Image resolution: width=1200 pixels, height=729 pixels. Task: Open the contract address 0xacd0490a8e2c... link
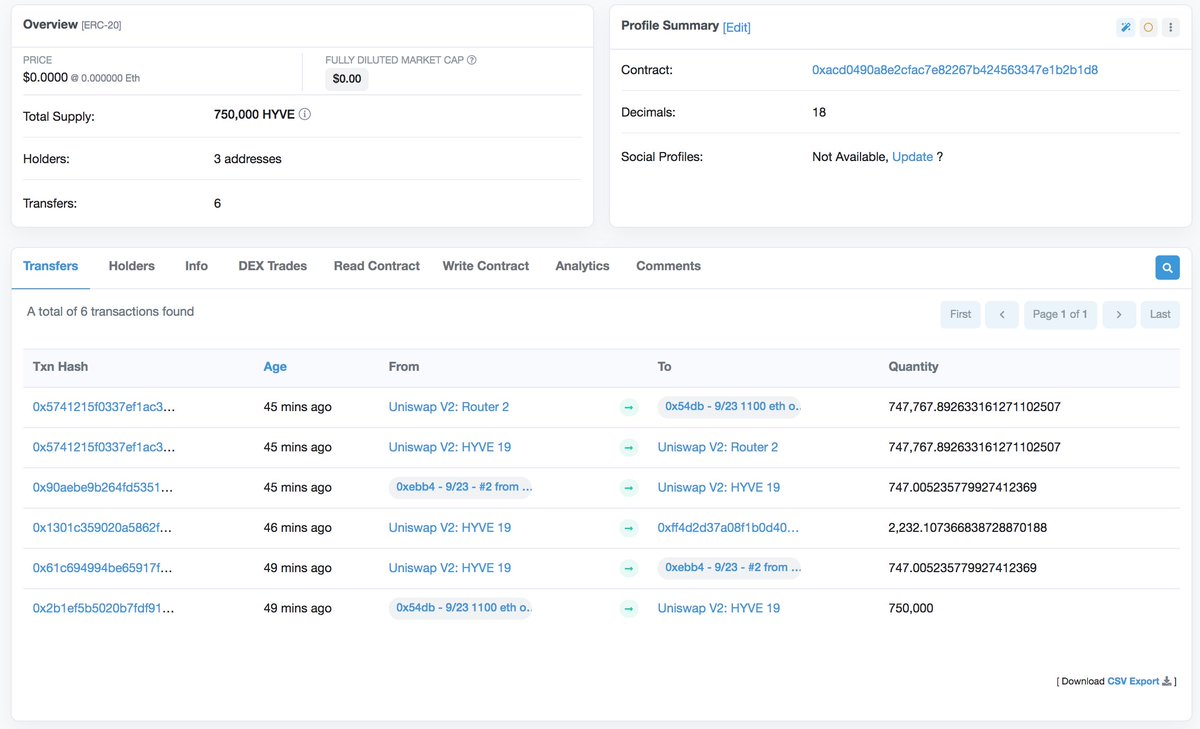tap(955, 70)
